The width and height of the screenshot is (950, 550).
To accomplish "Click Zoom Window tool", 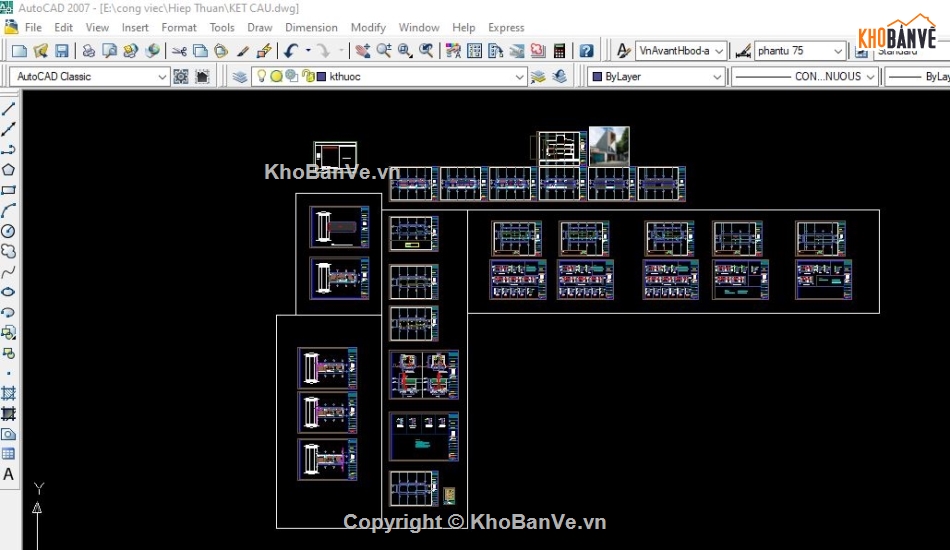I will click(x=405, y=51).
